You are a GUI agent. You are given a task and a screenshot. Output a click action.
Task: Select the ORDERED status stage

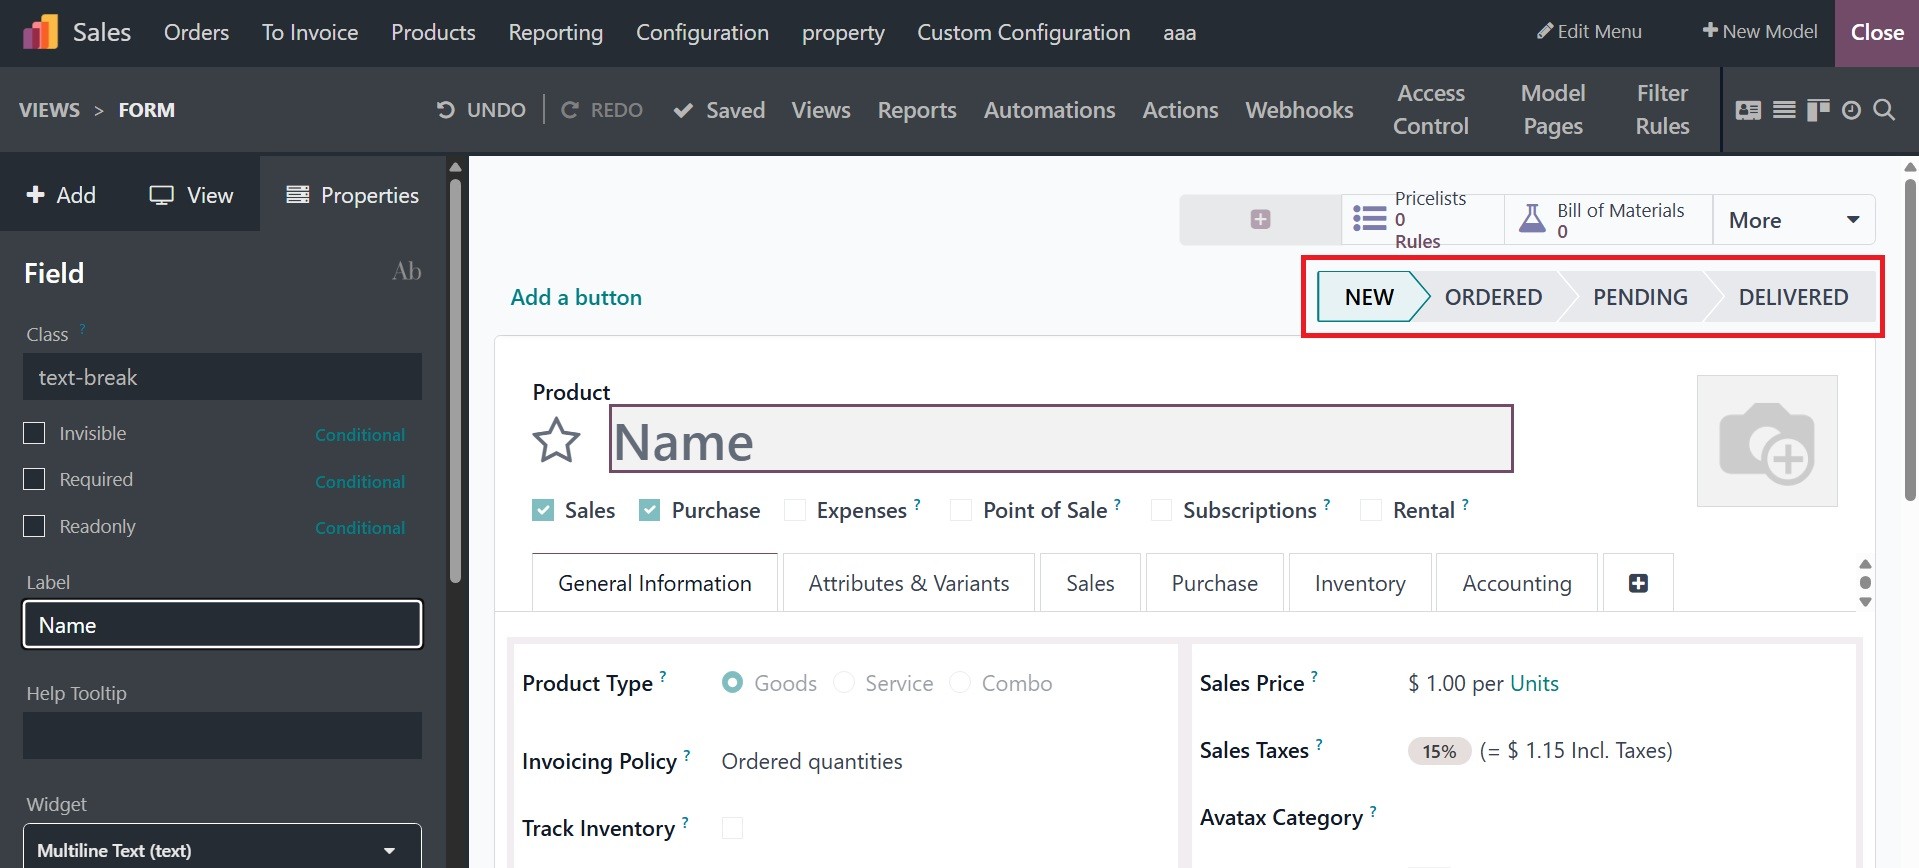(1493, 297)
